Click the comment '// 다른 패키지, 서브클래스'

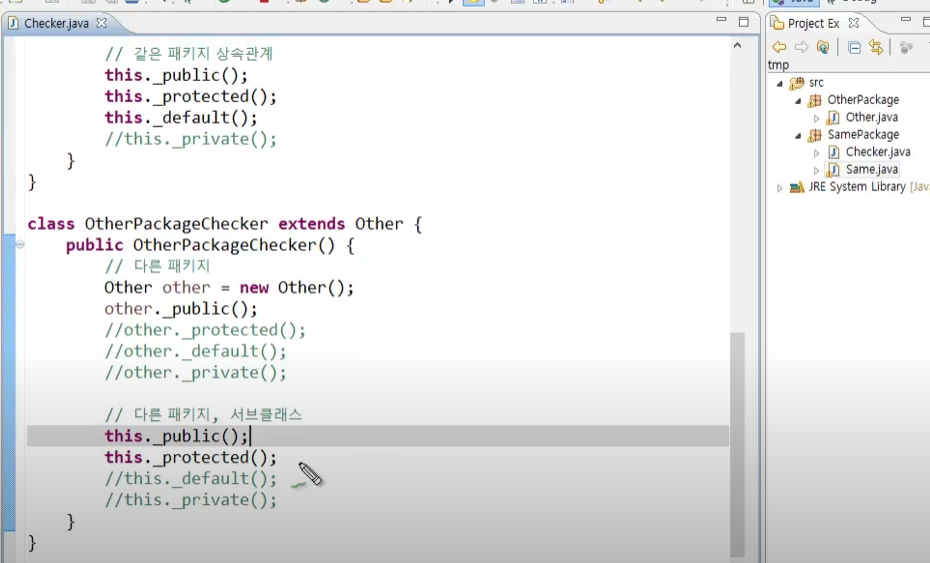point(203,415)
